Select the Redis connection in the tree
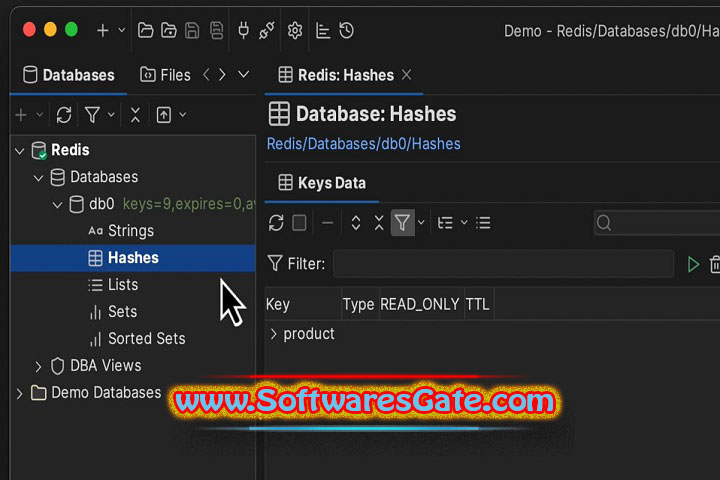This screenshot has height=480, width=720. (70, 150)
